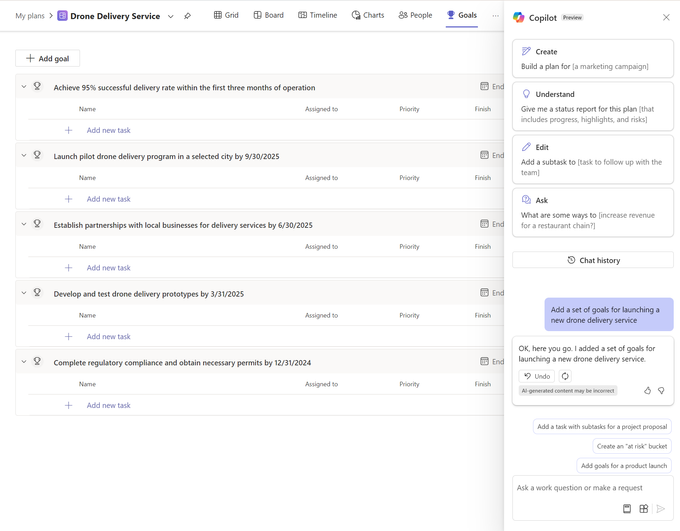Select the Create prompt card

pos(593,59)
